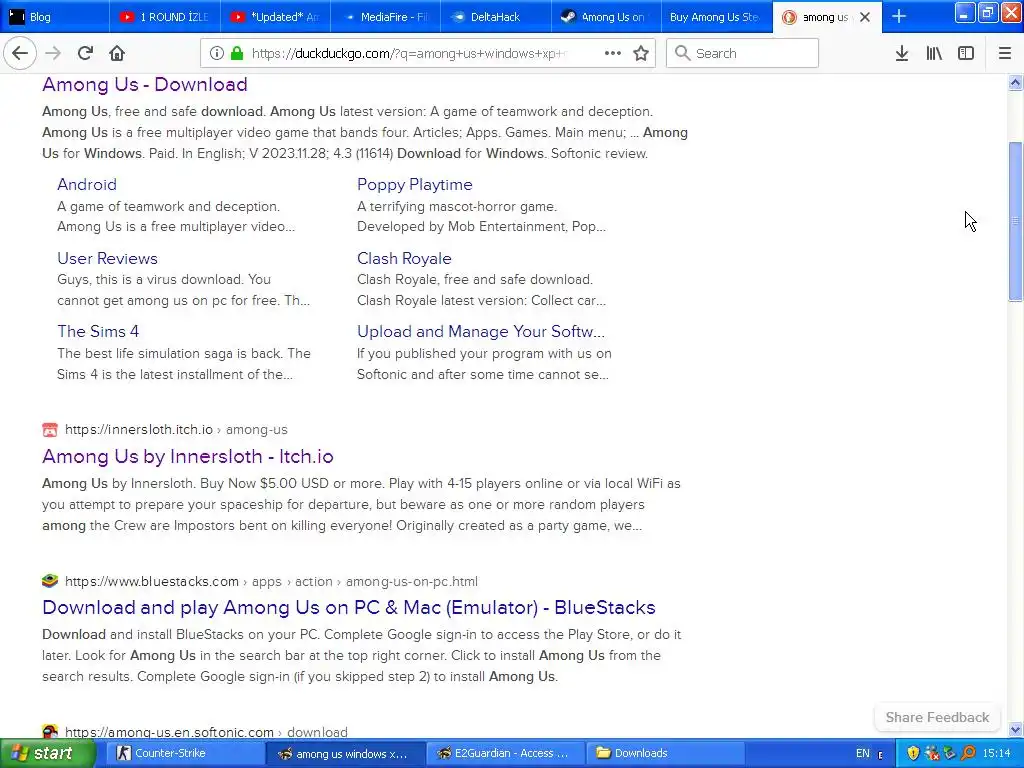The height and width of the screenshot is (768, 1024).
Task: Click the https://www.bluestacks.com URL text
Action: (152, 581)
